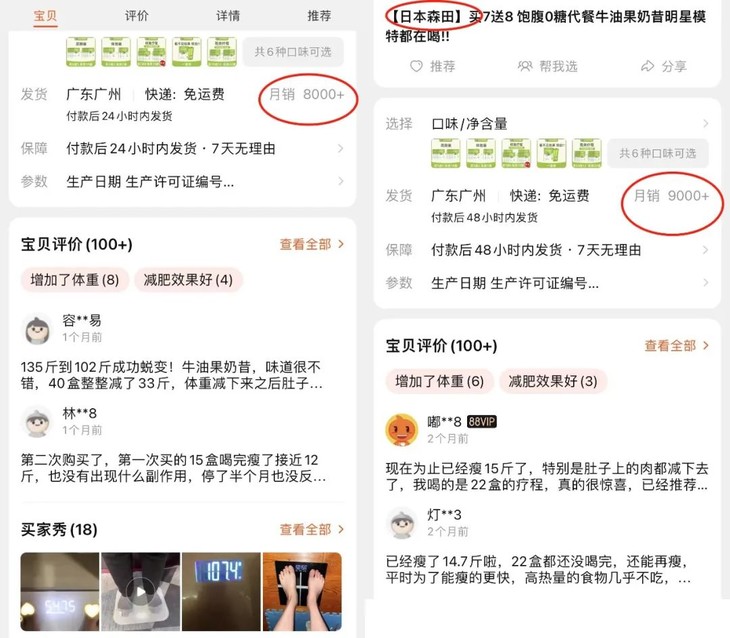The width and height of the screenshot is (730, 638).
Task: Expand right 参数 生产日期 row chevron
Action: (706, 283)
